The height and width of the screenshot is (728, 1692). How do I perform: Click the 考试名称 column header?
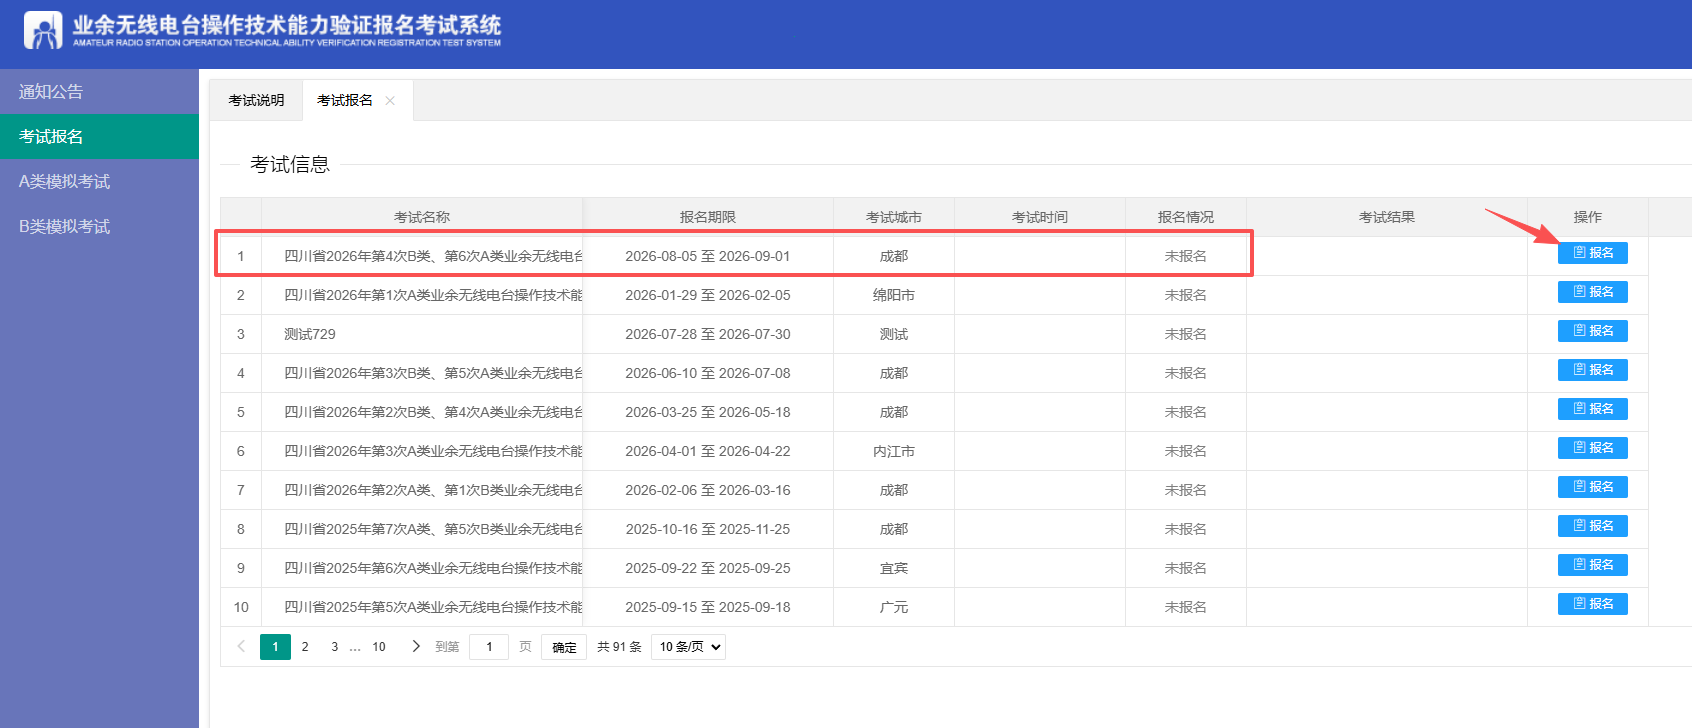click(421, 217)
